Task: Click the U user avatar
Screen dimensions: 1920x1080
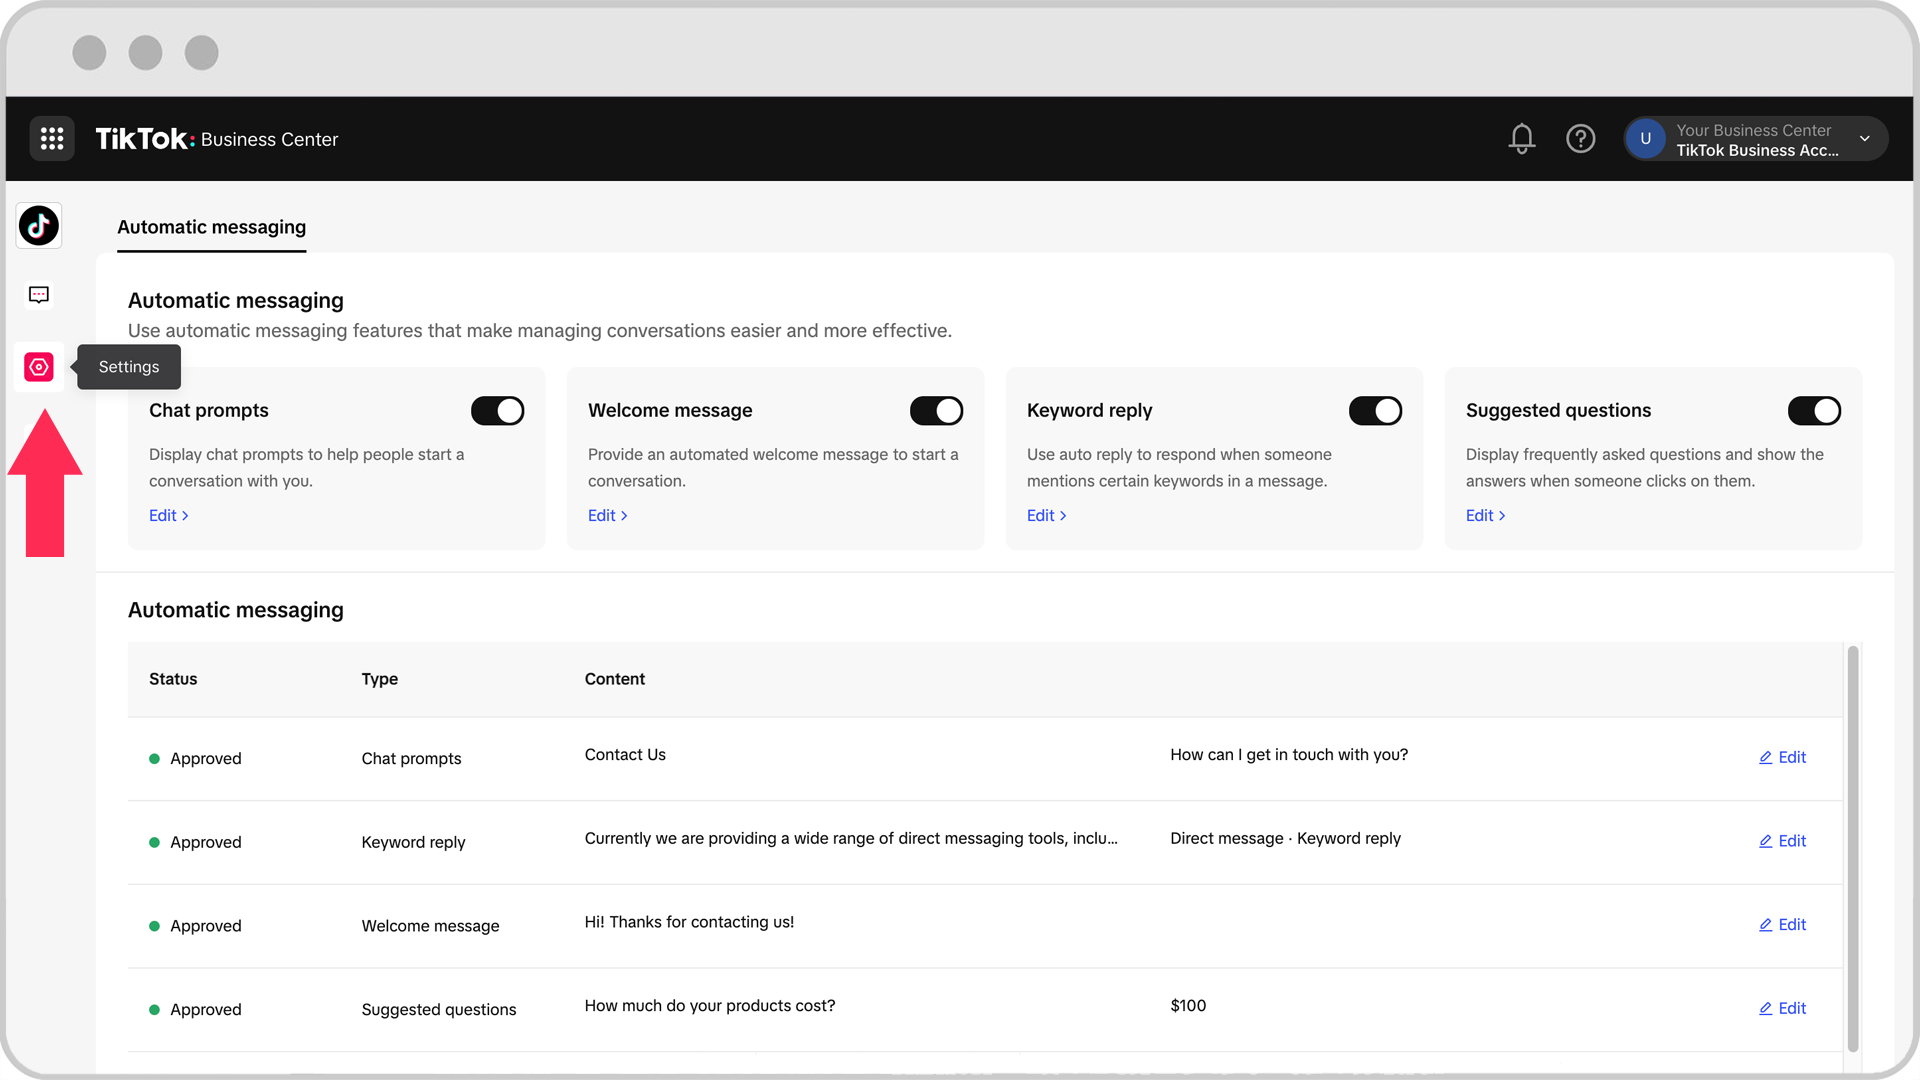Action: (1644, 139)
